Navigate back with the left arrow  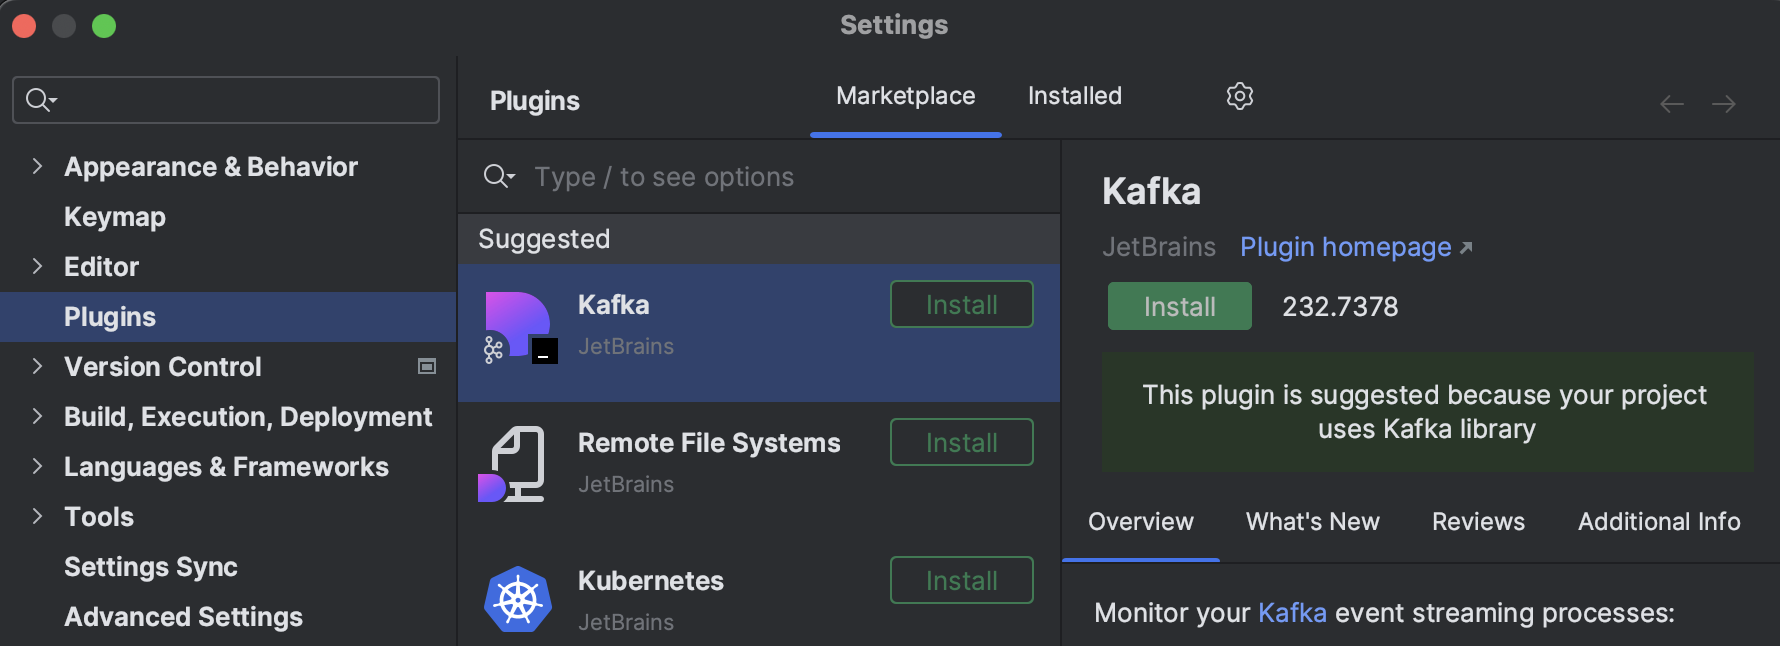(1672, 104)
